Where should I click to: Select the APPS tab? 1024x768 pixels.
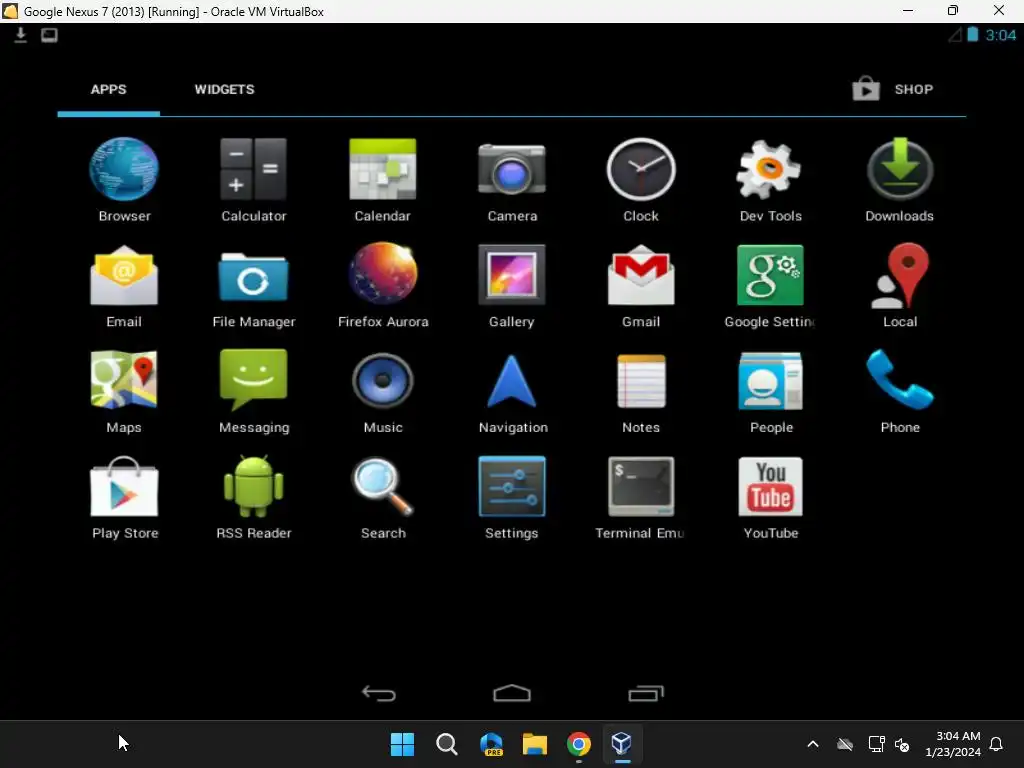[108, 89]
